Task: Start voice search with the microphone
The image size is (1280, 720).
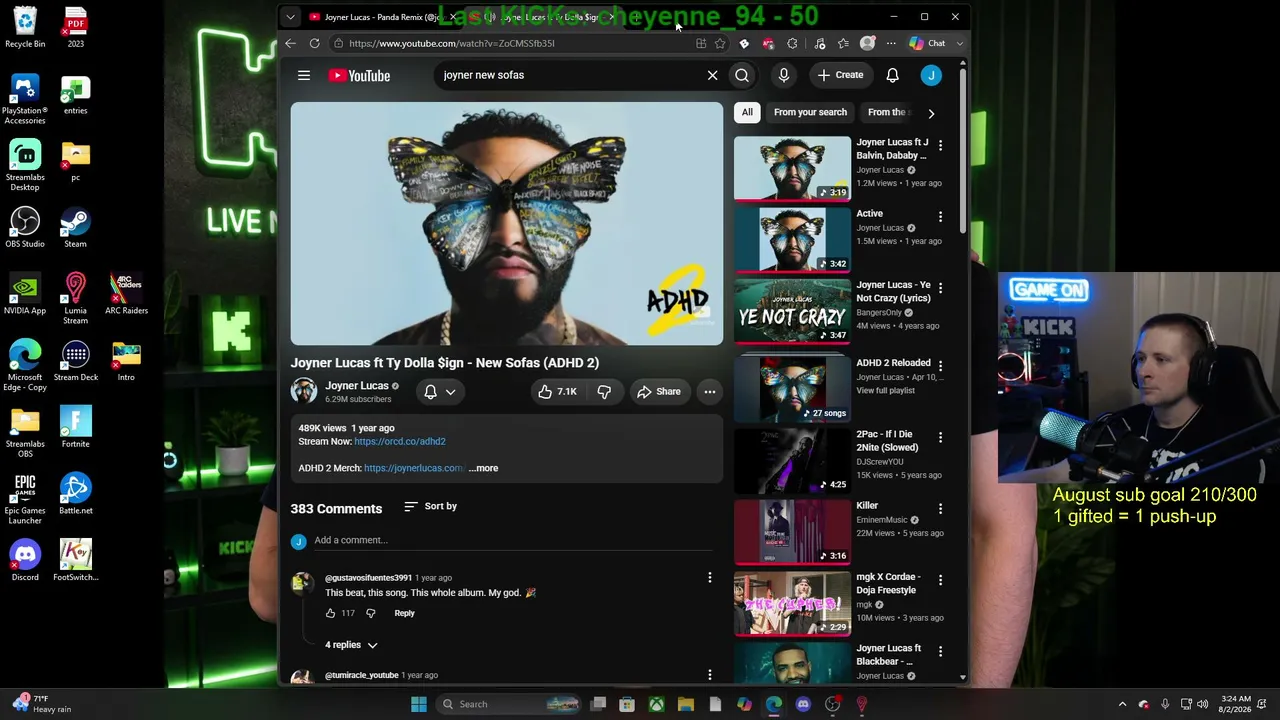Action: 784,75
